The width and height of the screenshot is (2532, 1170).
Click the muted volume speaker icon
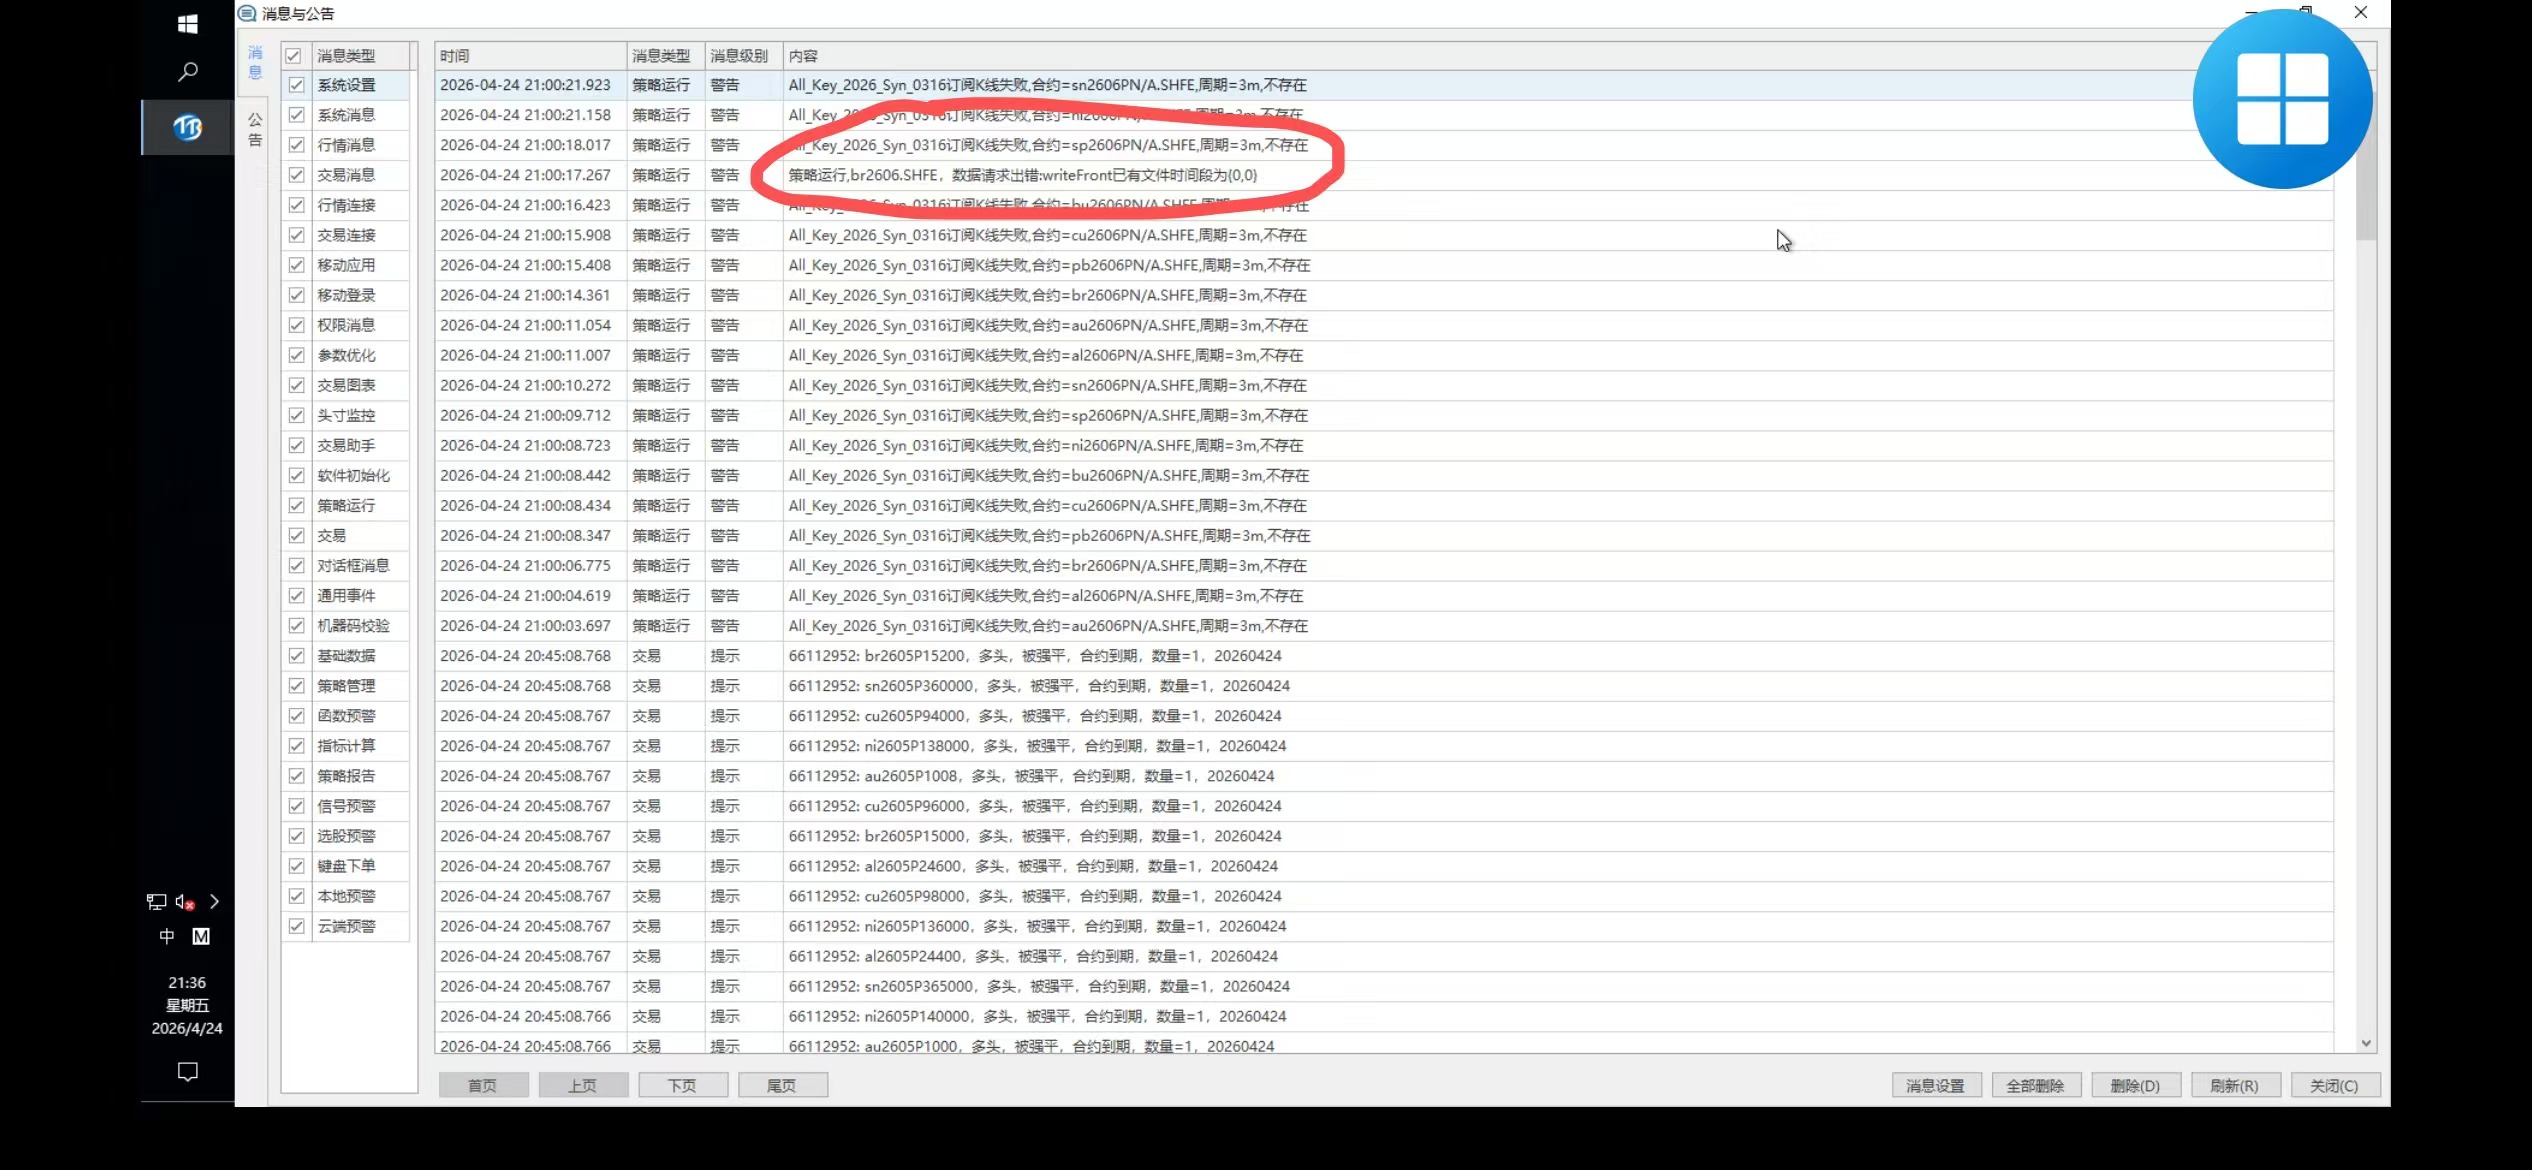pos(185,902)
